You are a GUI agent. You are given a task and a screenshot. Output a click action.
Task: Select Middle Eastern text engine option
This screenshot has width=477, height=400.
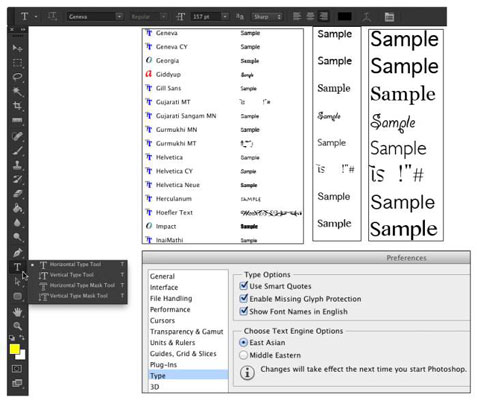(244, 355)
